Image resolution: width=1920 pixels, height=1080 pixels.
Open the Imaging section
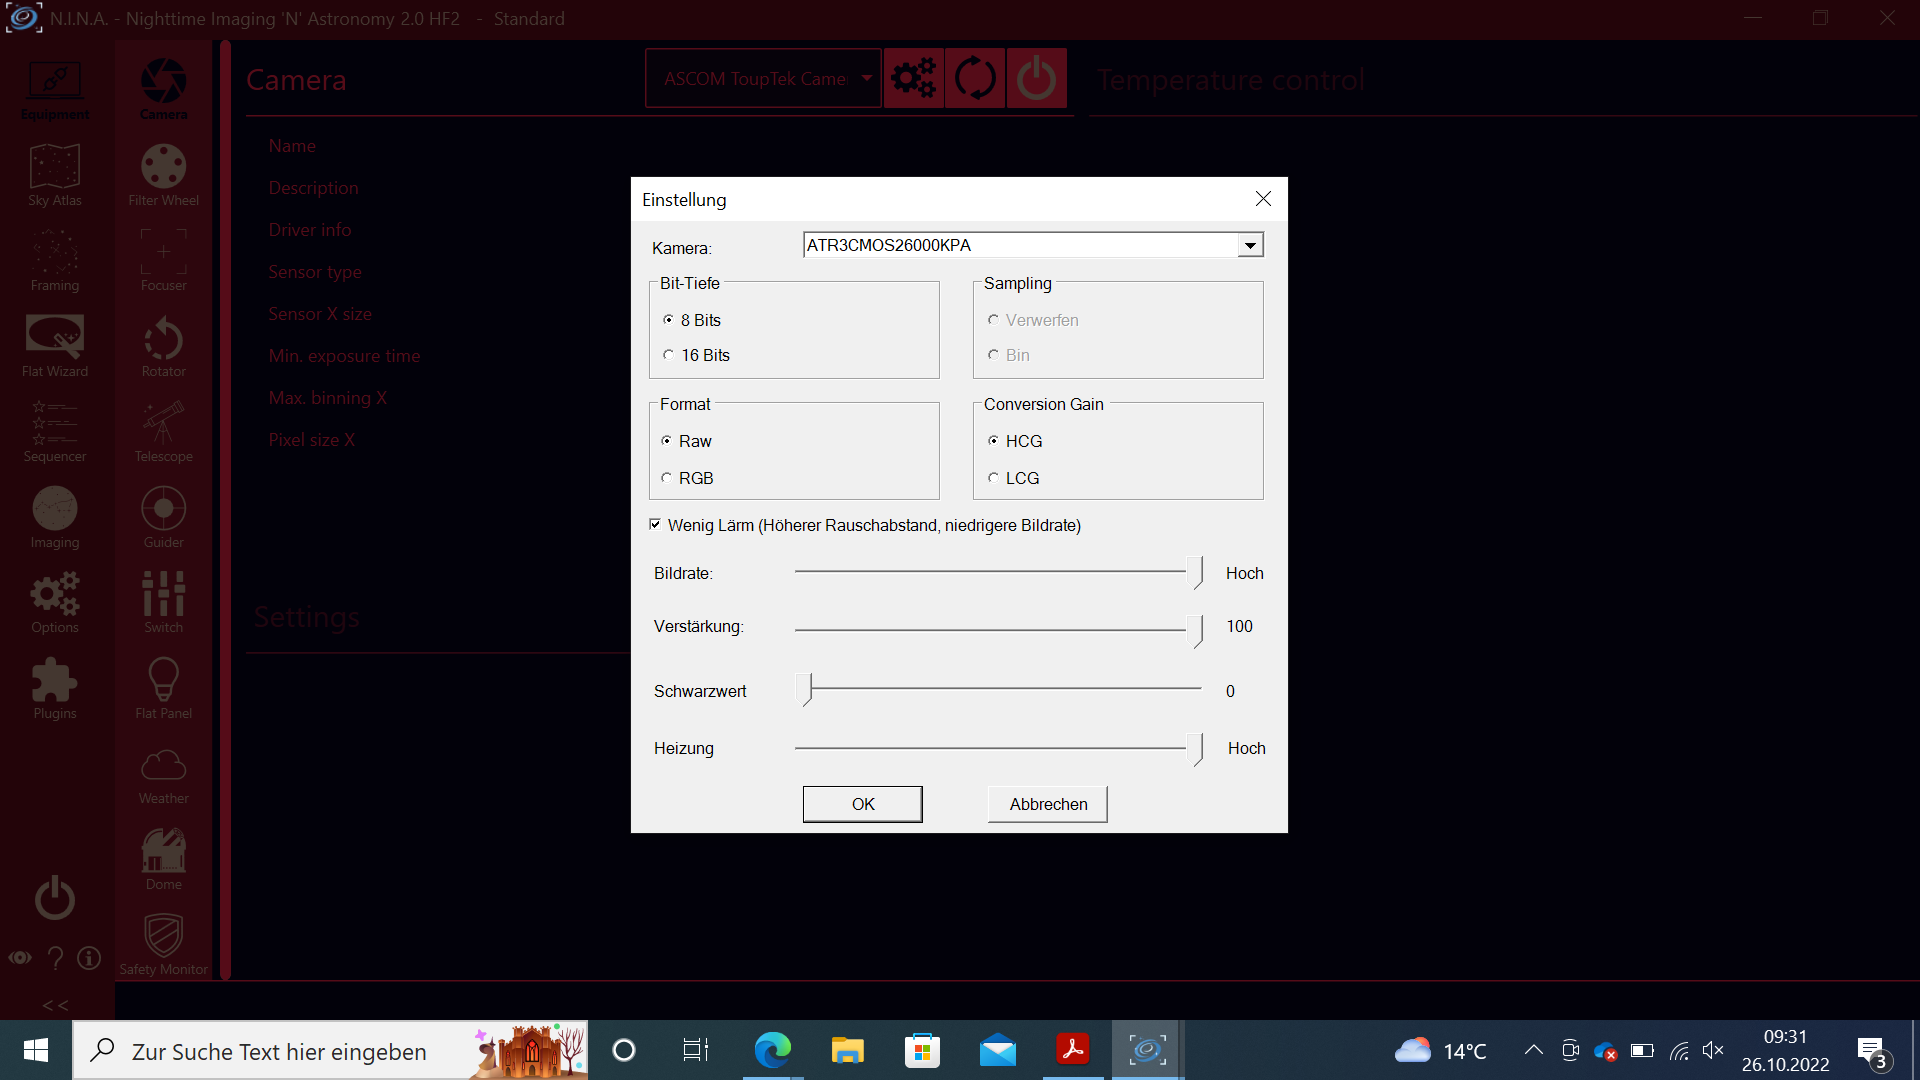pos(55,518)
